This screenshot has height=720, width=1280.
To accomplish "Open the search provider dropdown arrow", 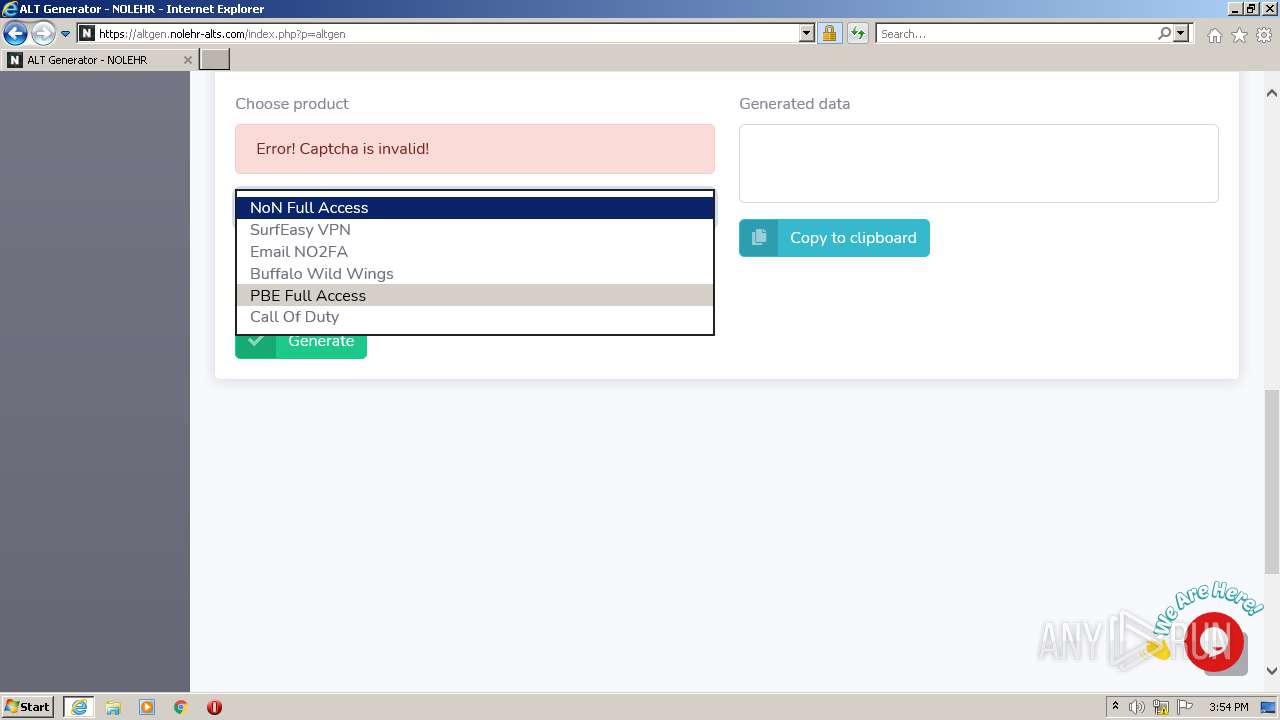I will pyautogui.click(x=1181, y=34).
